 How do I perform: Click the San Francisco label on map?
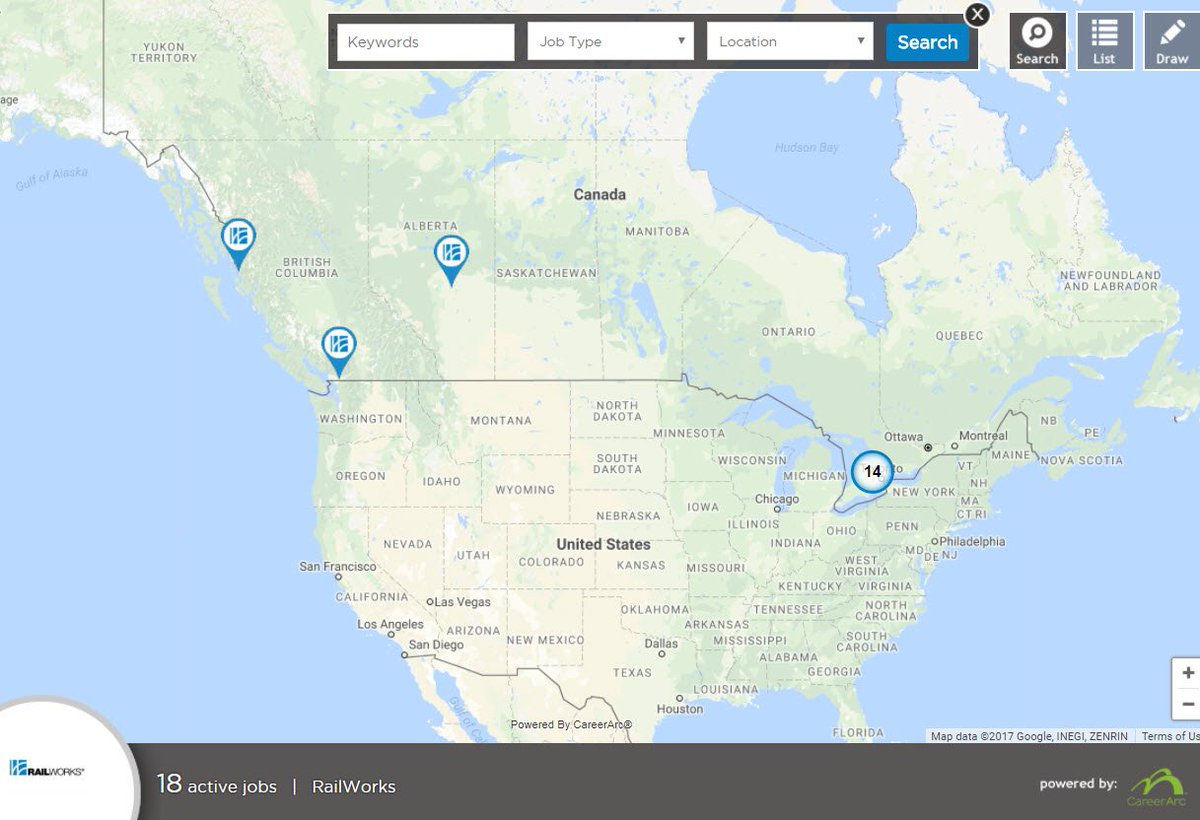tap(338, 566)
